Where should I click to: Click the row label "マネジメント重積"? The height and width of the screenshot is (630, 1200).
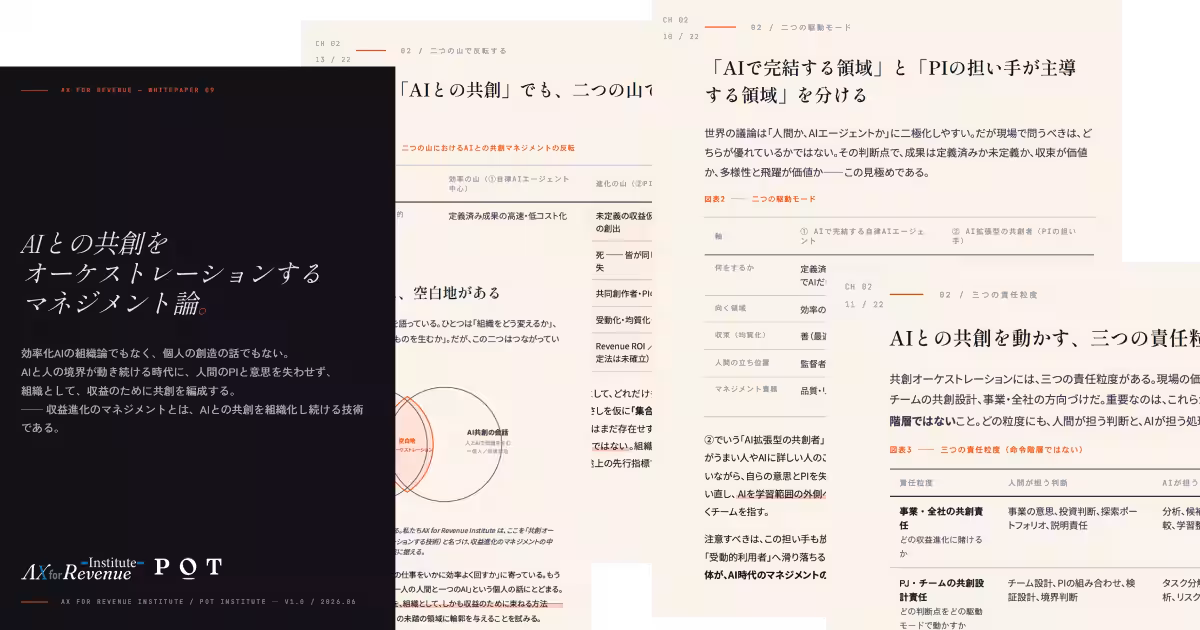[x=745, y=388]
